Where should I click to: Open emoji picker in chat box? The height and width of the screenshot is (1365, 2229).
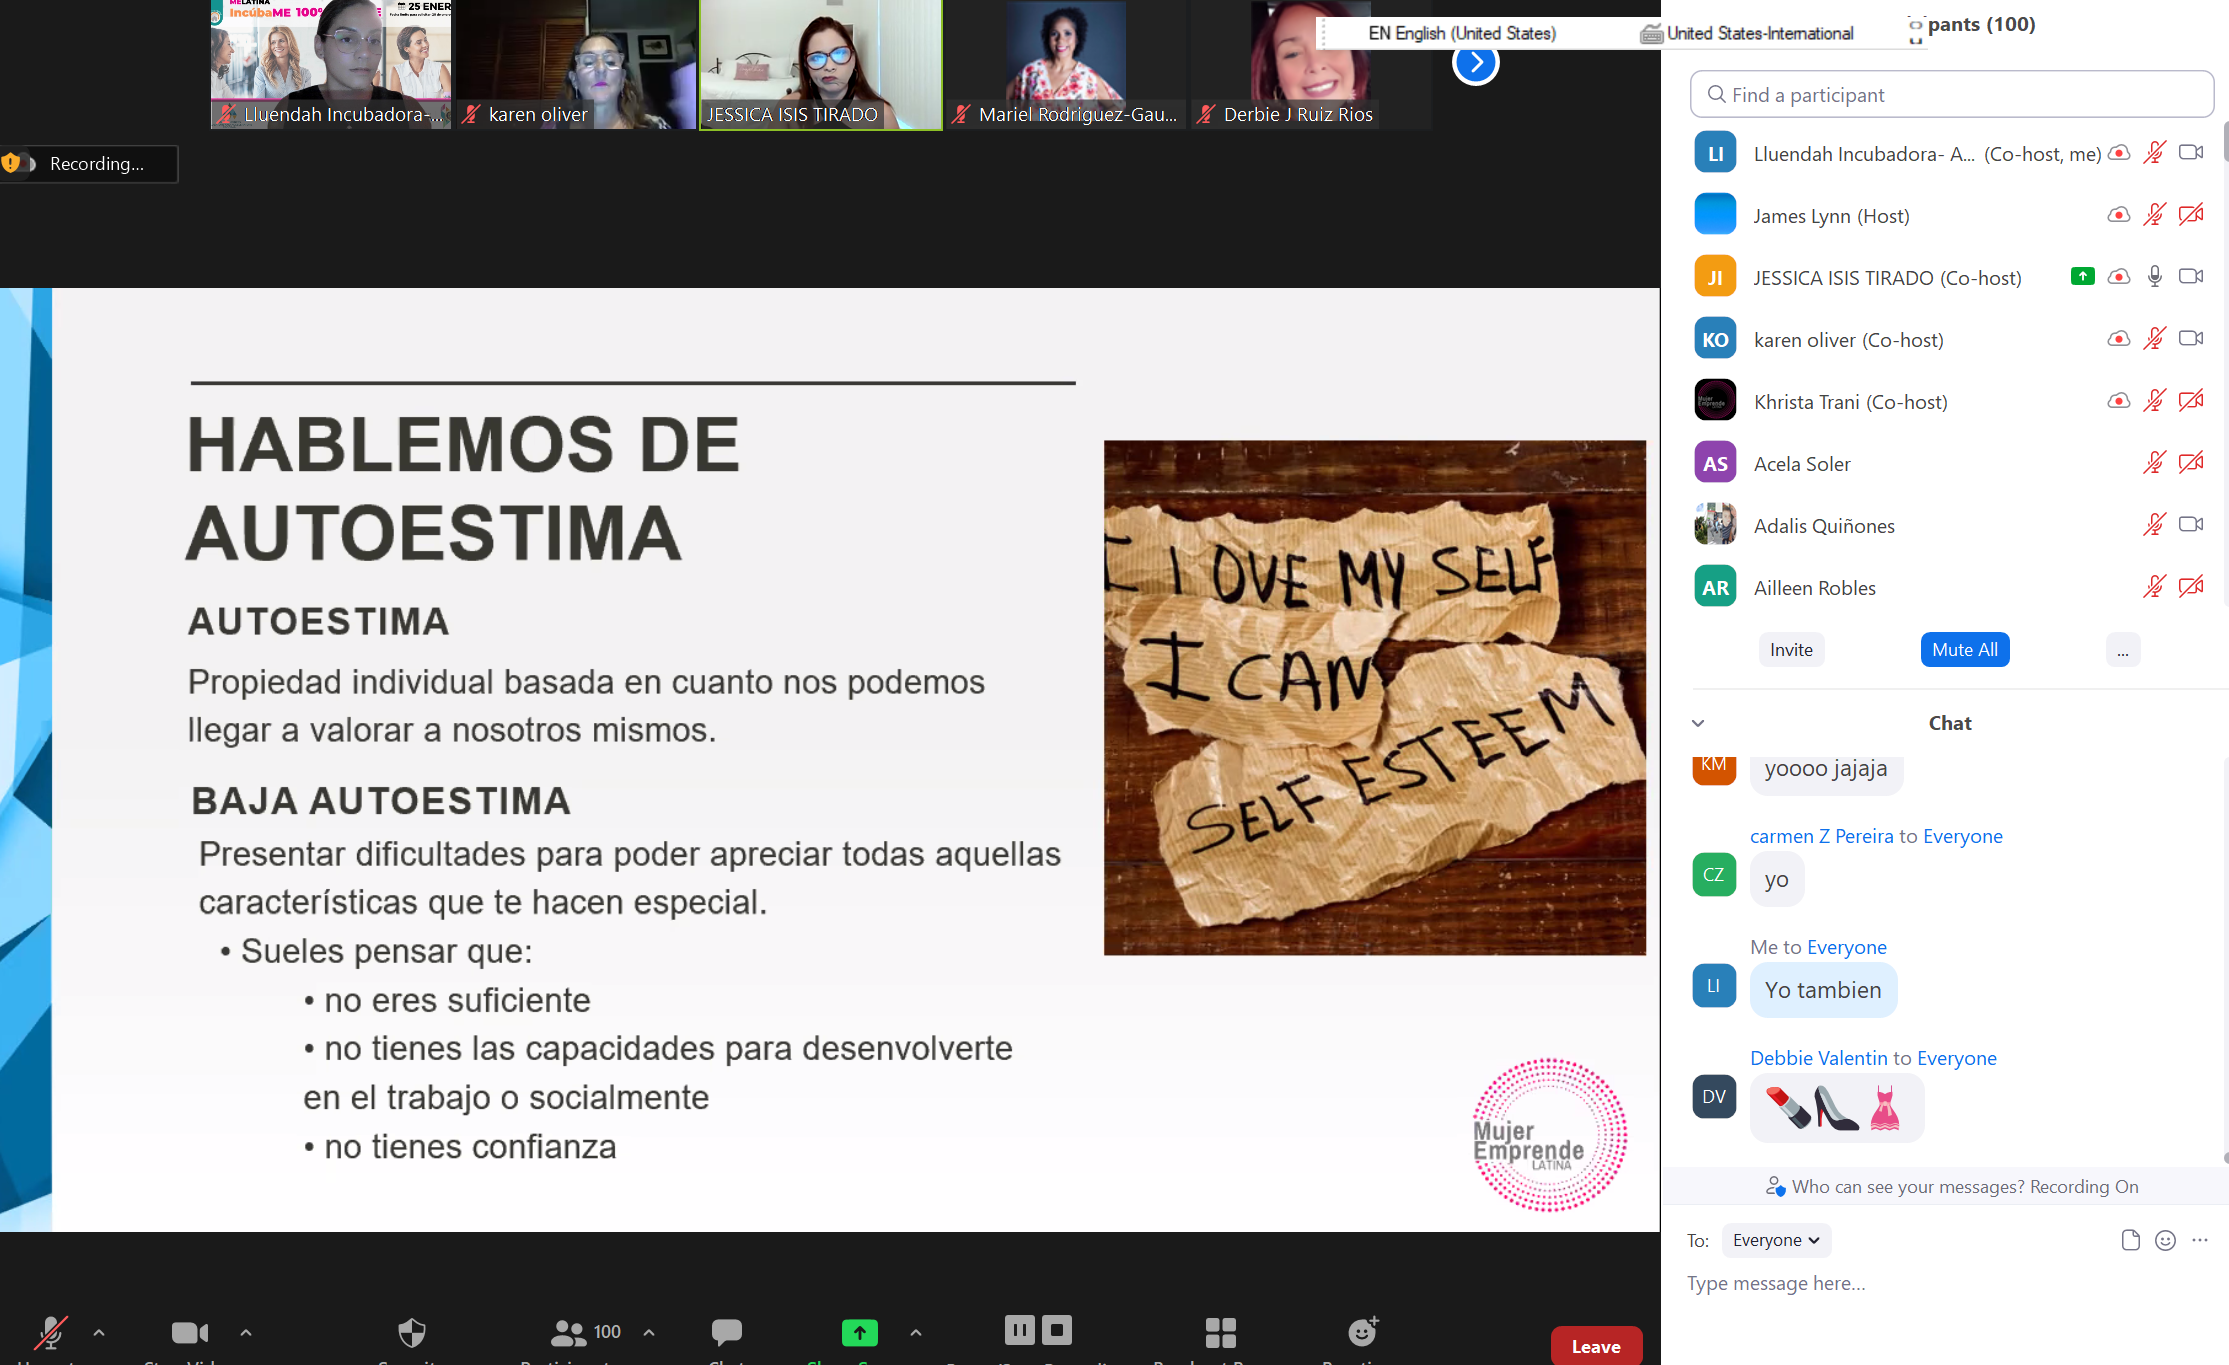point(2165,1240)
